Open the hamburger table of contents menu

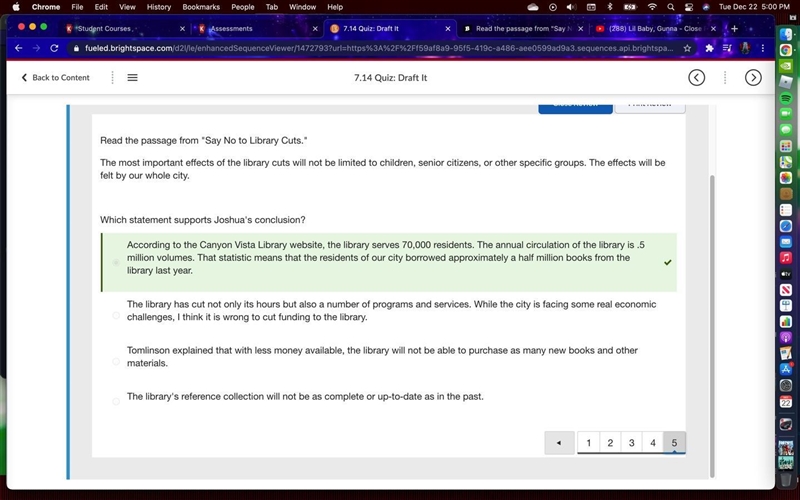point(132,78)
